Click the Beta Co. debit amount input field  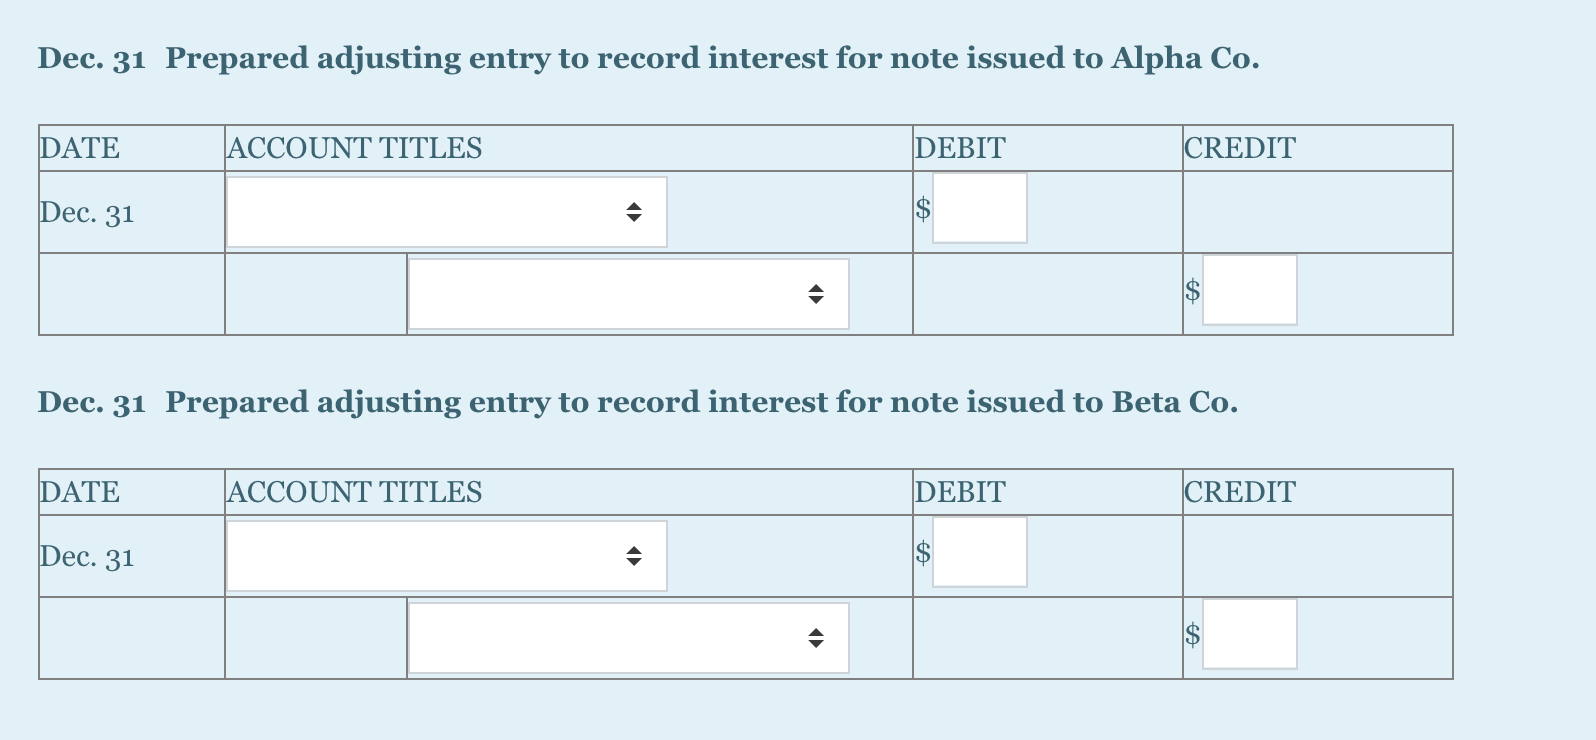coord(980,552)
